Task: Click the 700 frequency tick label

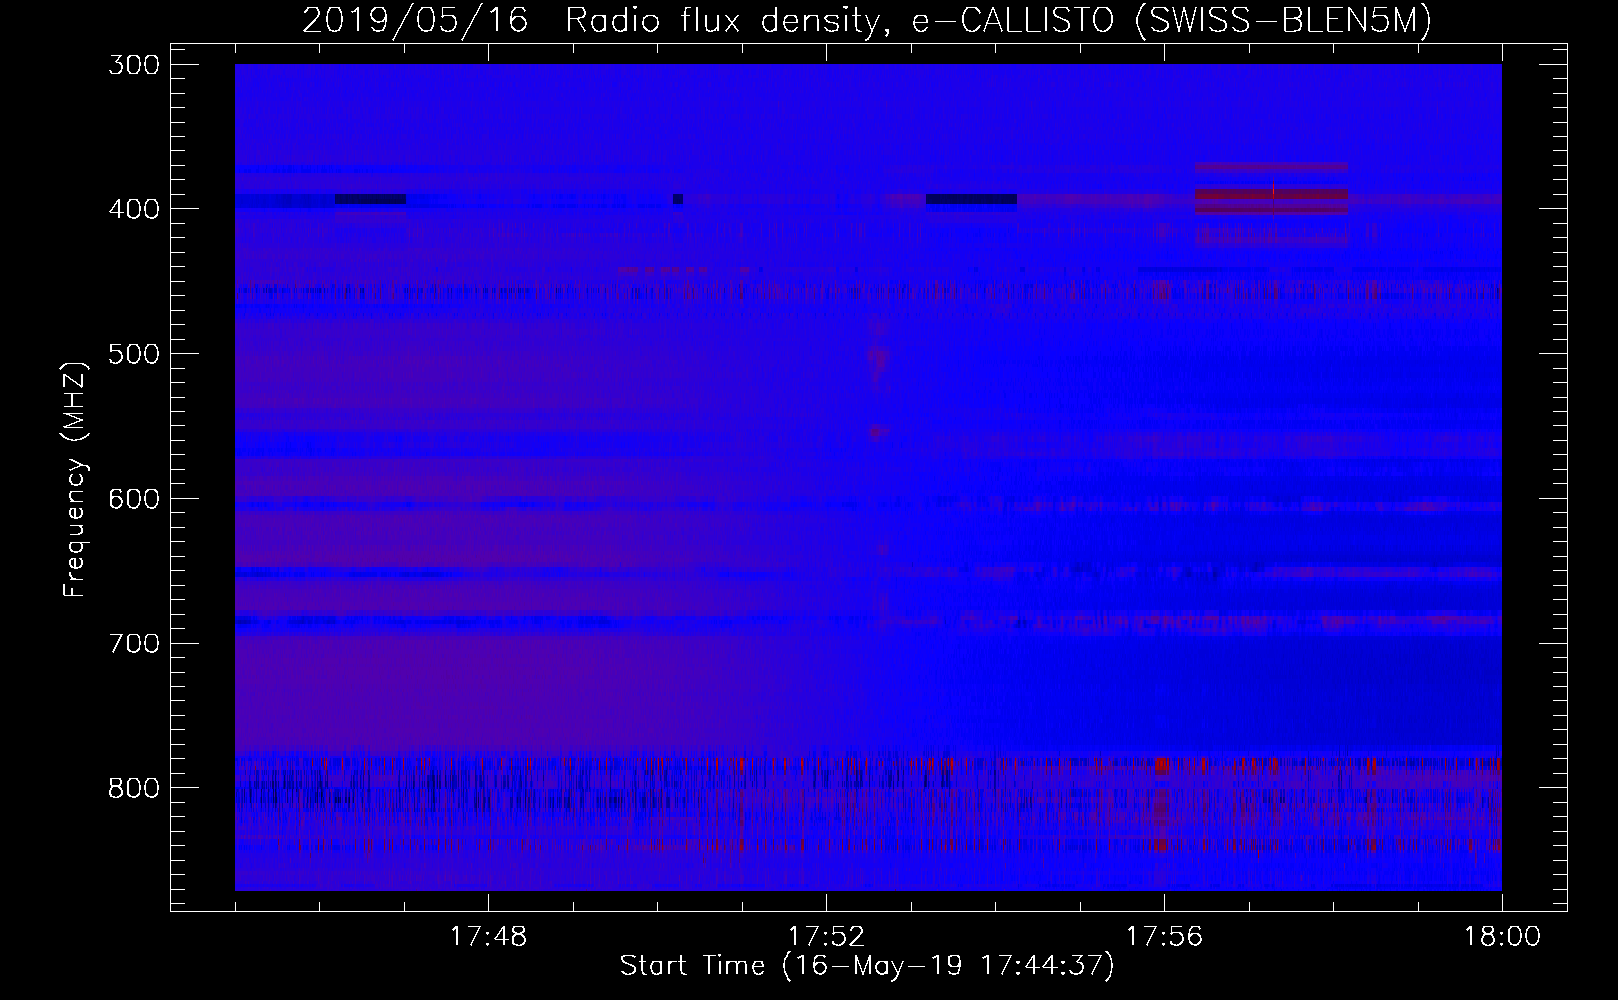Action: click(x=132, y=642)
